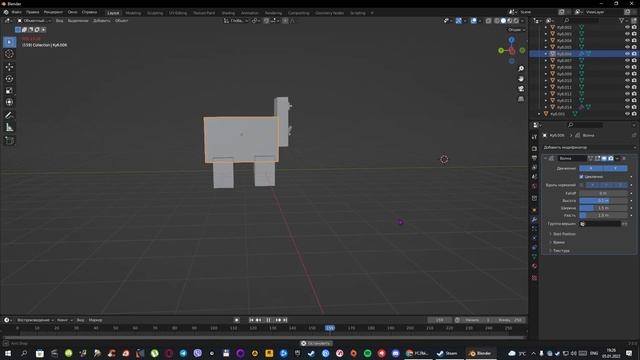Select the Transform tool
Viewport: 640px width, 360px height.
(9, 102)
